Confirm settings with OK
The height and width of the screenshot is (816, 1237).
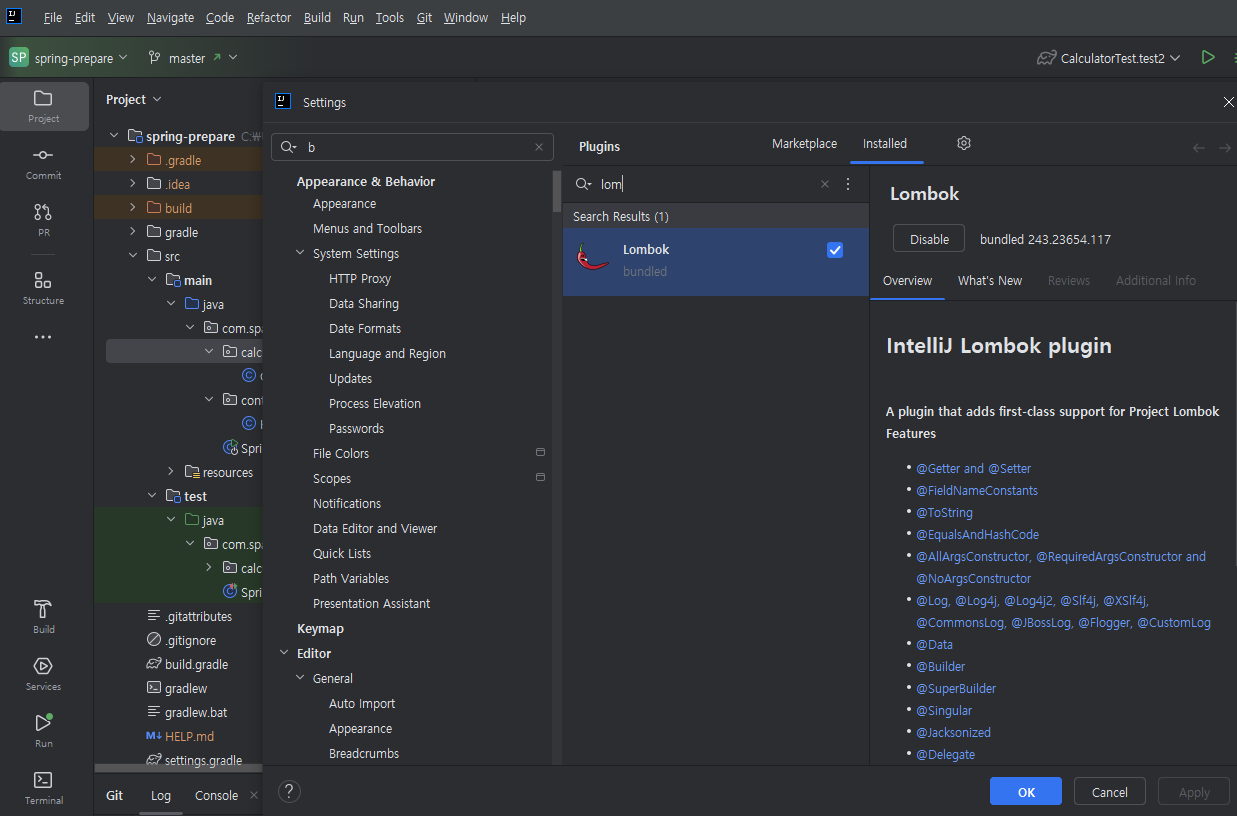tap(1026, 792)
